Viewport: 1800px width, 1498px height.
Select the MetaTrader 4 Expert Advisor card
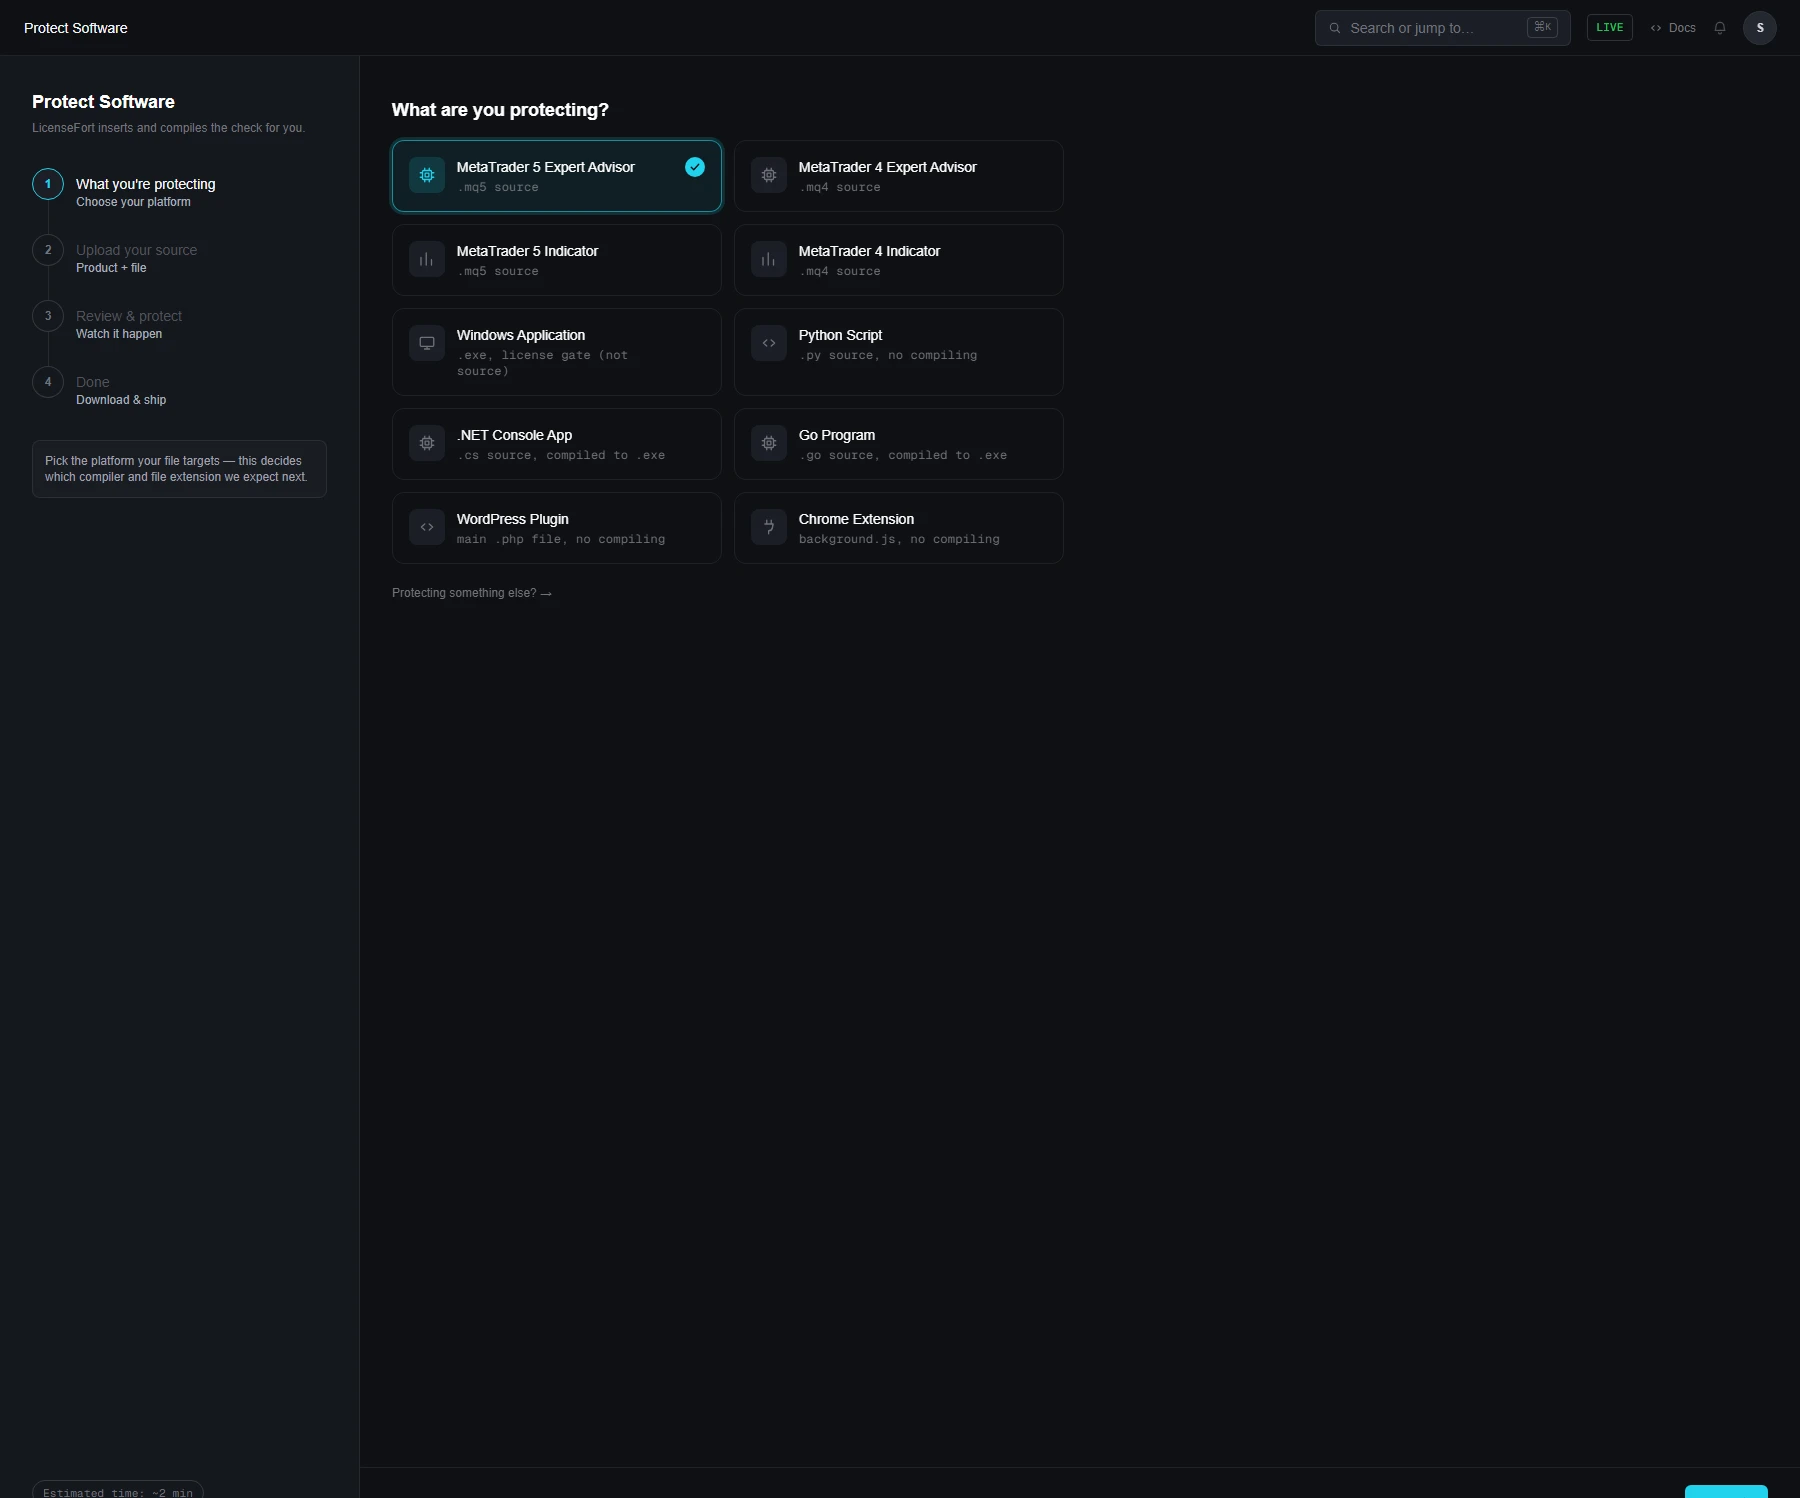(898, 176)
